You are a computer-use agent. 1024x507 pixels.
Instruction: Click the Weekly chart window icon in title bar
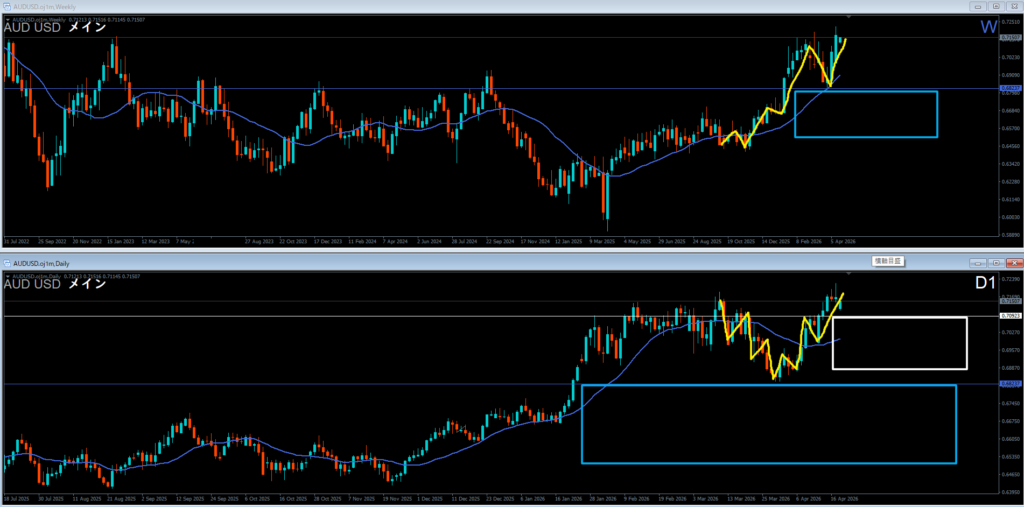(9, 6)
